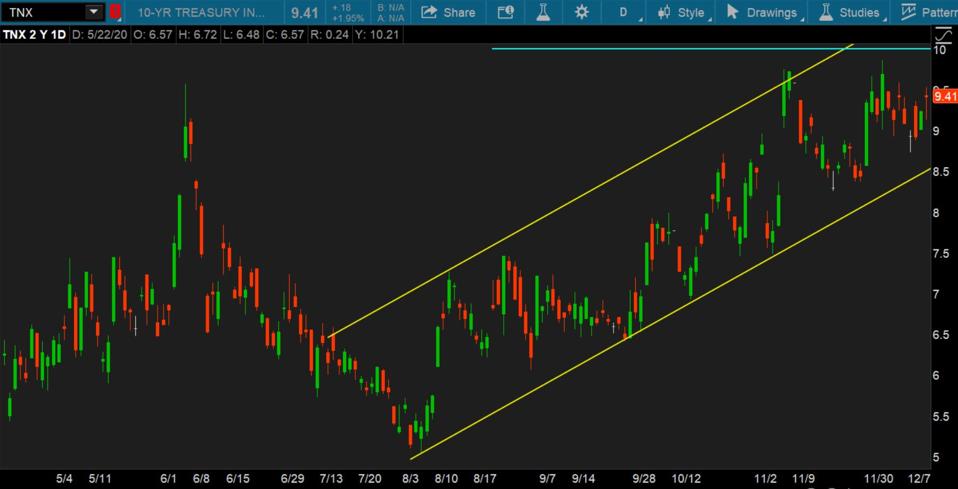Image resolution: width=958 pixels, height=489 pixels.
Task: Open the Patterns menu
Action: coord(929,13)
